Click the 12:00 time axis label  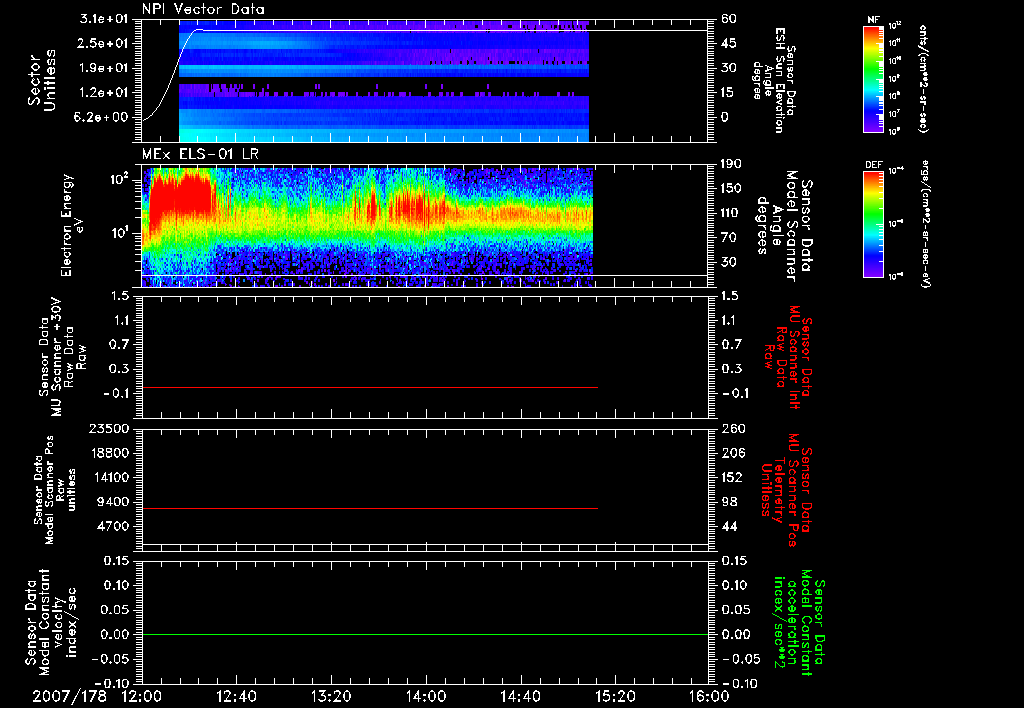(142, 697)
